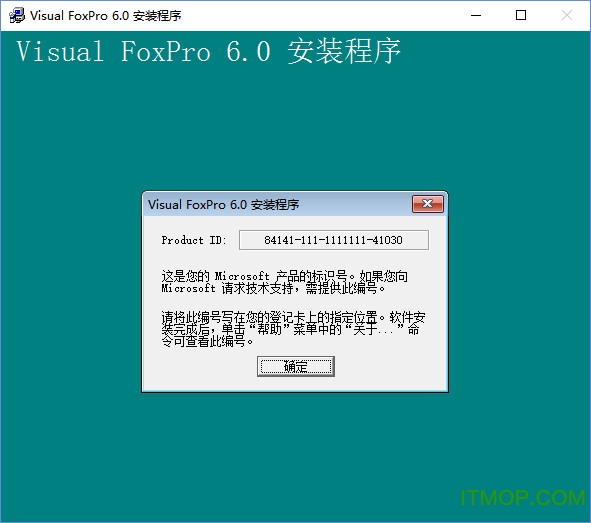Image resolution: width=591 pixels, height=523 pixels.
Task: Select the Product ID field showing 84141-111-1111111-41030
Action: tap(334, 240)
